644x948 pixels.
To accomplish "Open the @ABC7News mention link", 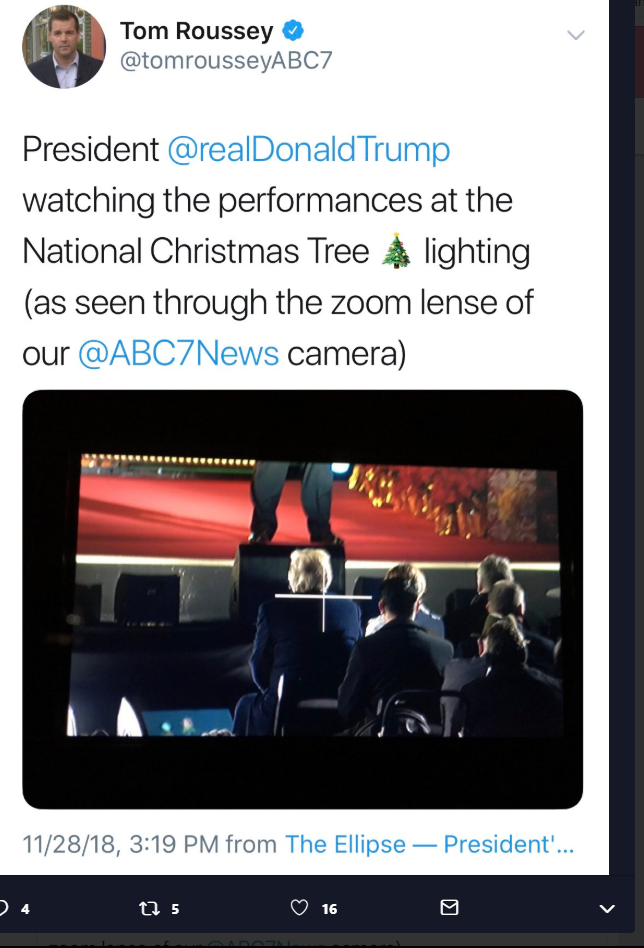I will click(177, 353).
